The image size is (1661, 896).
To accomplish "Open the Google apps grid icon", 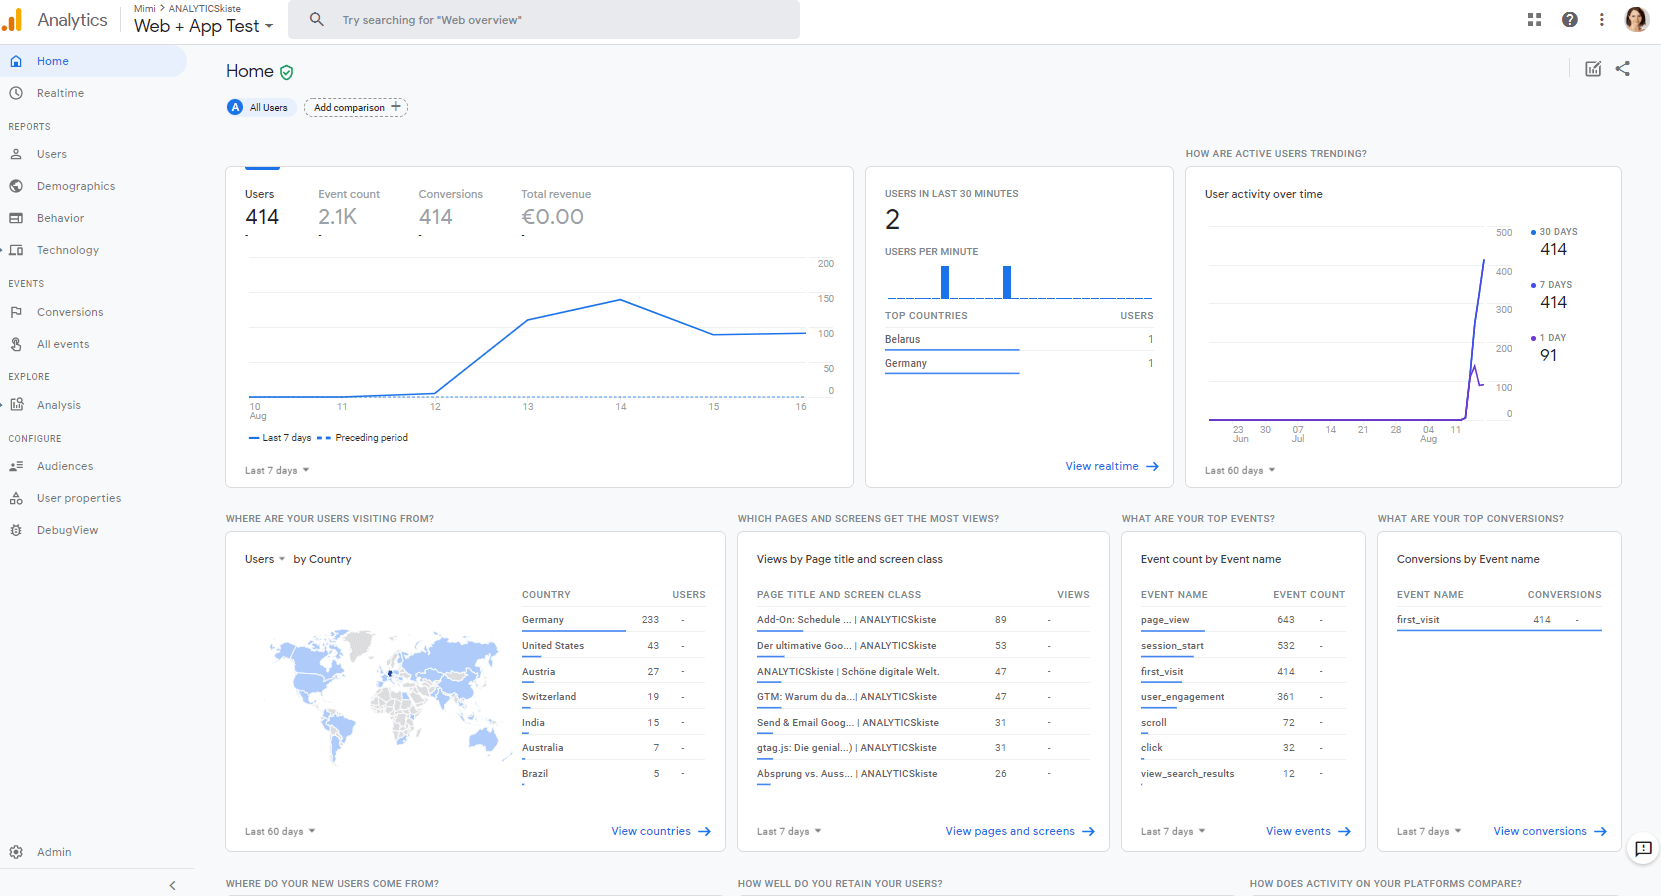I will coord(1534,20).
